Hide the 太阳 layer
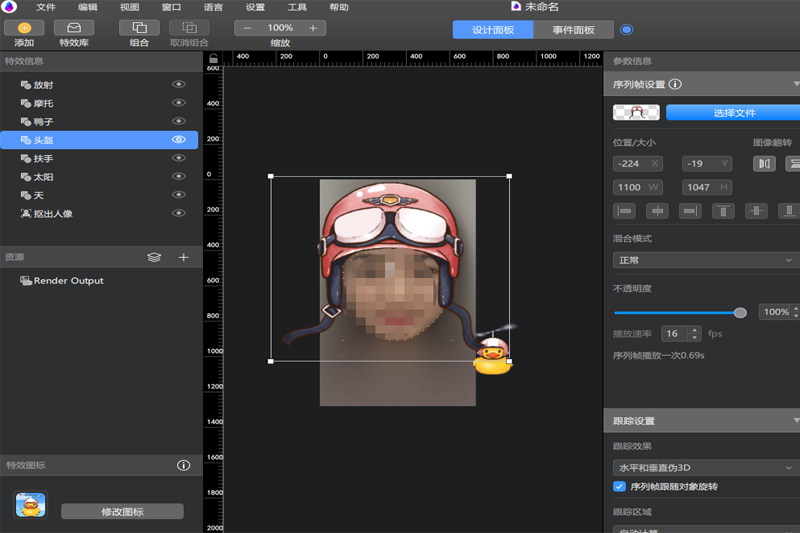 click(x=179, y=176)
